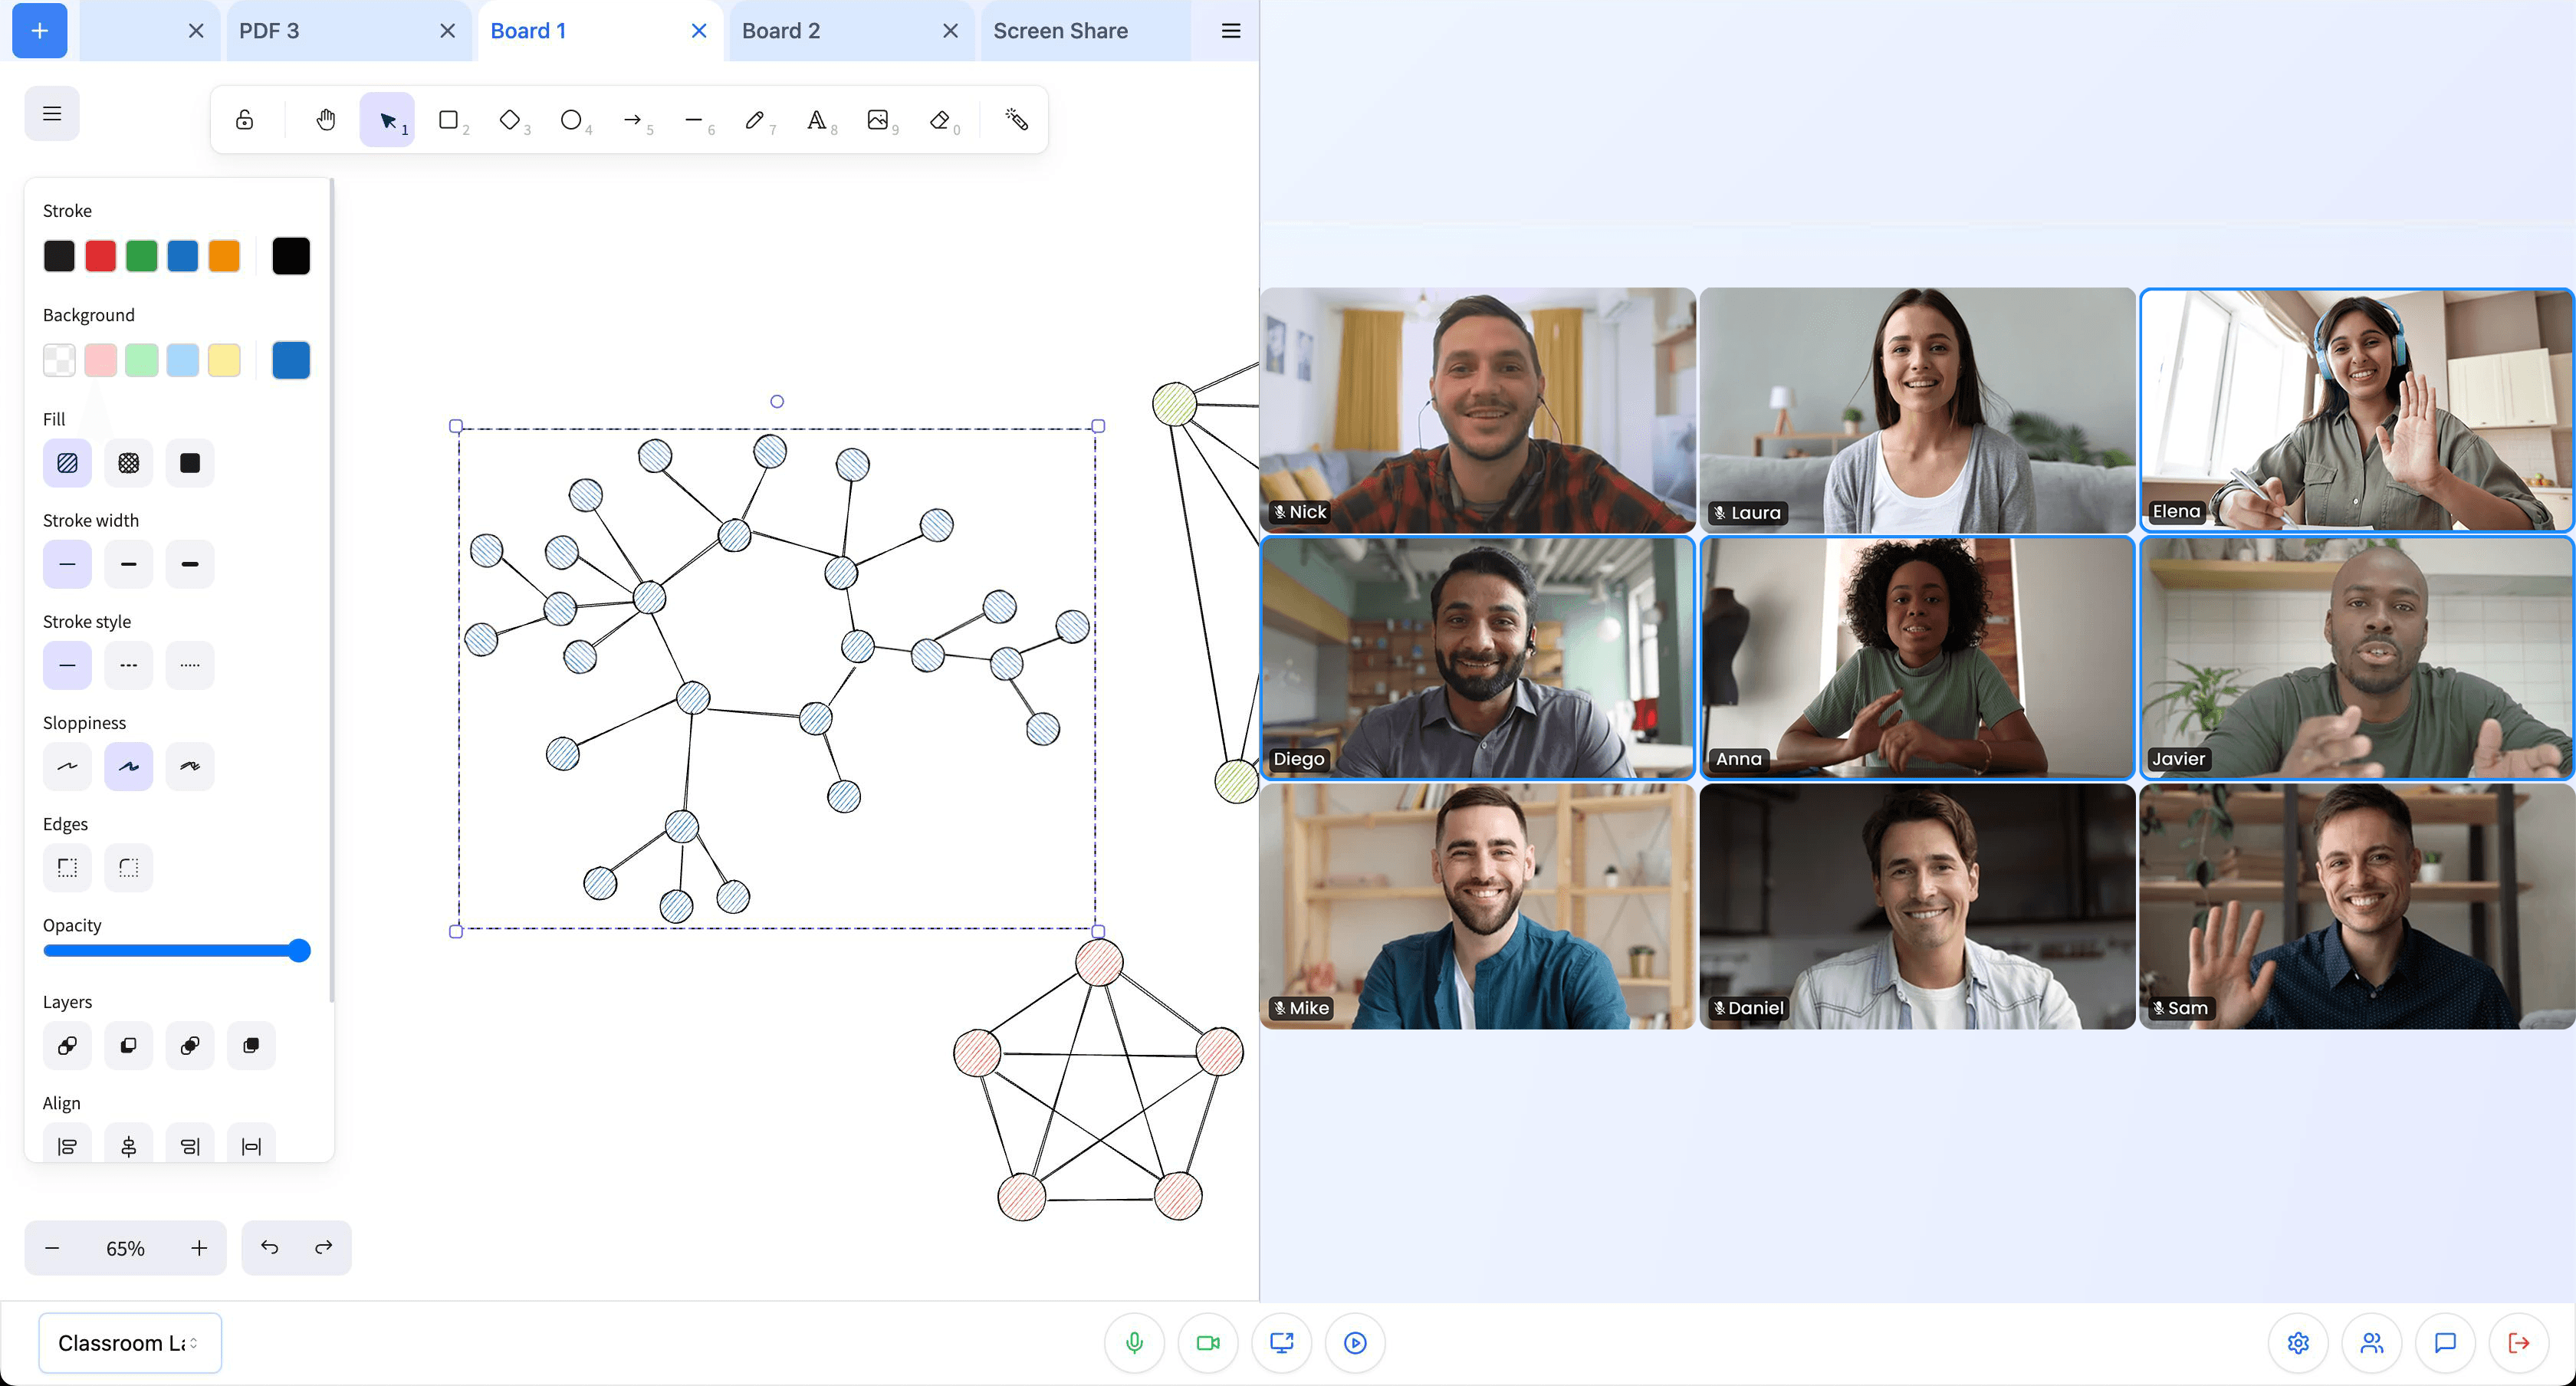Switch to the Board 2 tab
Viewport: 2576px width, 1386px height.
[x=777, y=29]
